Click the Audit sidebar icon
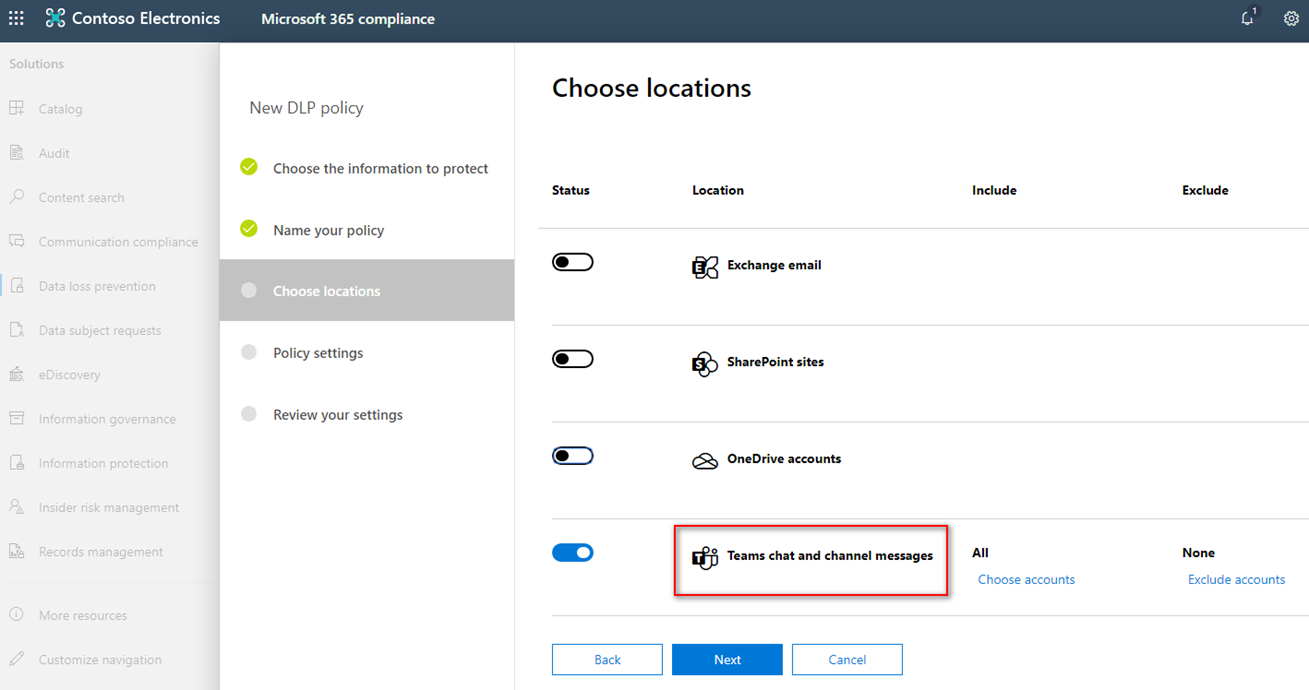This screenshot has height=690, width=1309. 17,152
